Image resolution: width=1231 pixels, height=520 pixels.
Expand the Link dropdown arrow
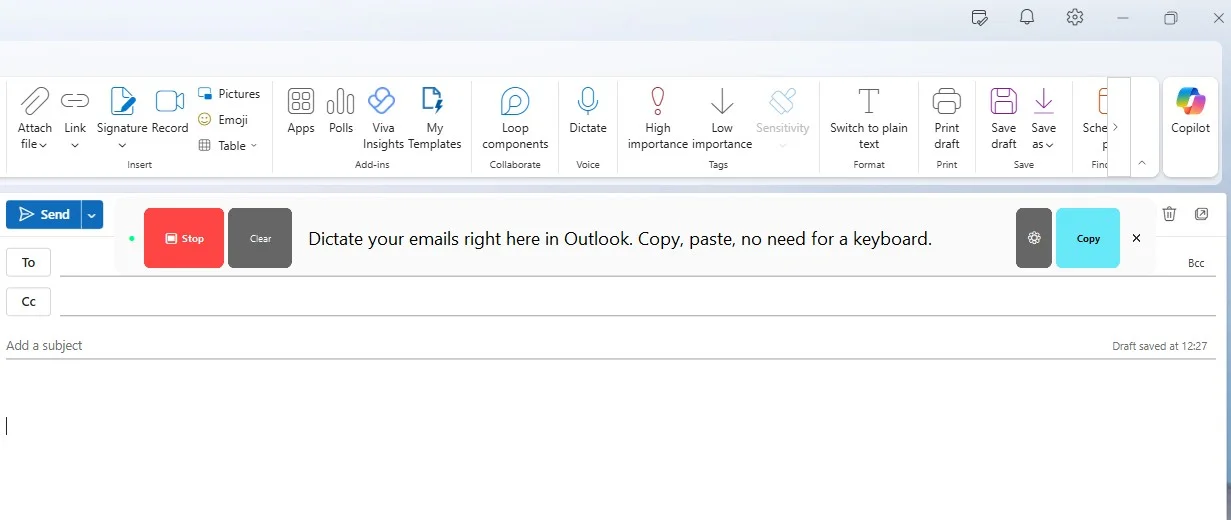click(75, 146)
